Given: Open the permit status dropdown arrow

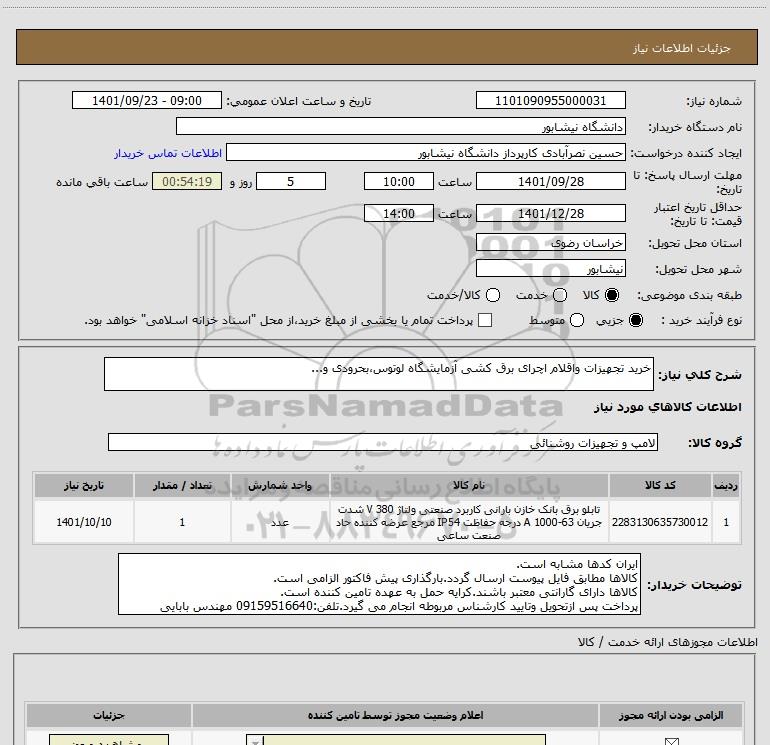Looking at the screenshot, I should point(255,741).
